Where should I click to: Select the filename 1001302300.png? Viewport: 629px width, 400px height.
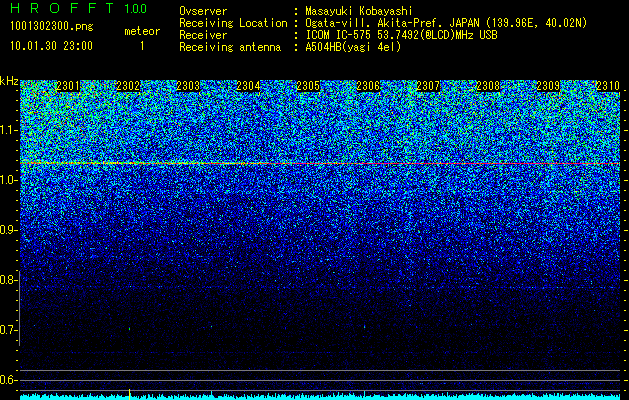click(x=52, y=27)
